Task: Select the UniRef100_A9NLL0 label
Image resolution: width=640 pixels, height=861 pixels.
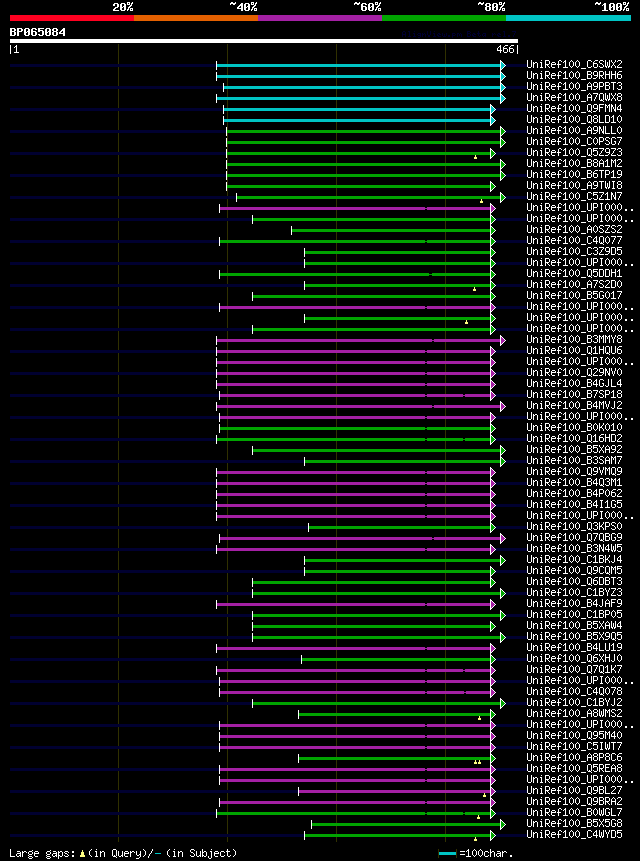Action: (x=574, y=130)
